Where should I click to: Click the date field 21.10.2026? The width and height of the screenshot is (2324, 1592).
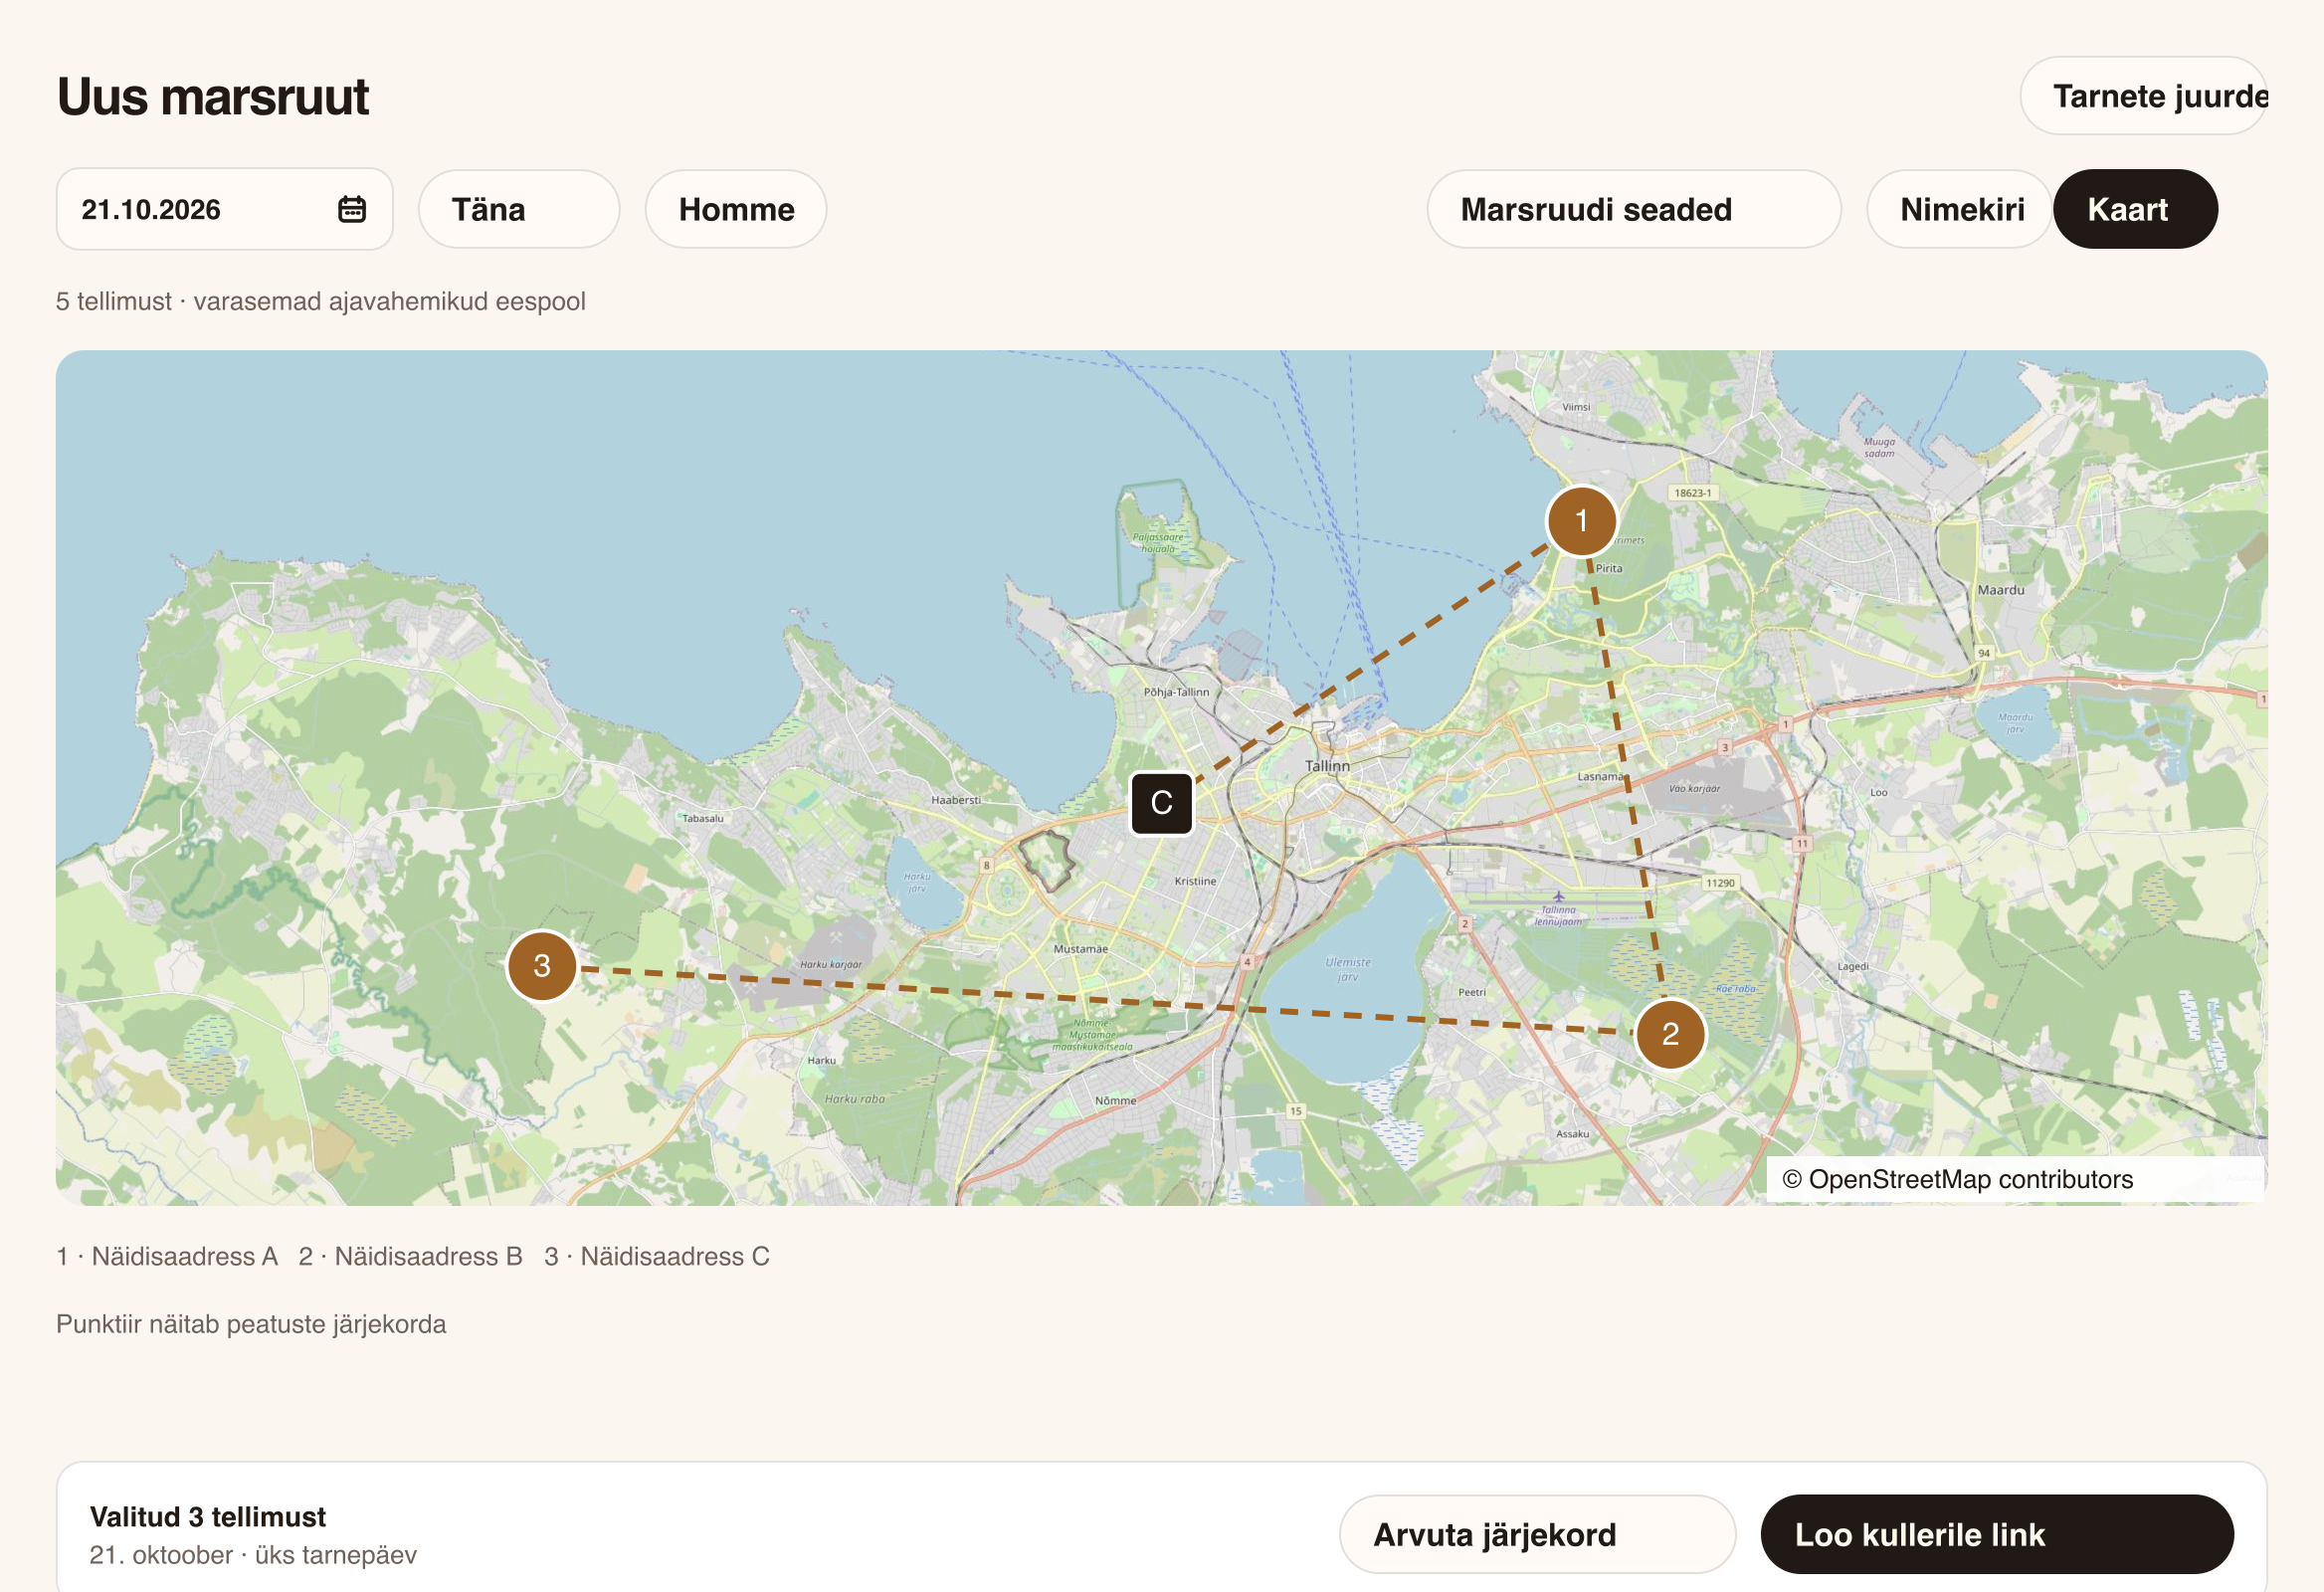tap(224, 209)
